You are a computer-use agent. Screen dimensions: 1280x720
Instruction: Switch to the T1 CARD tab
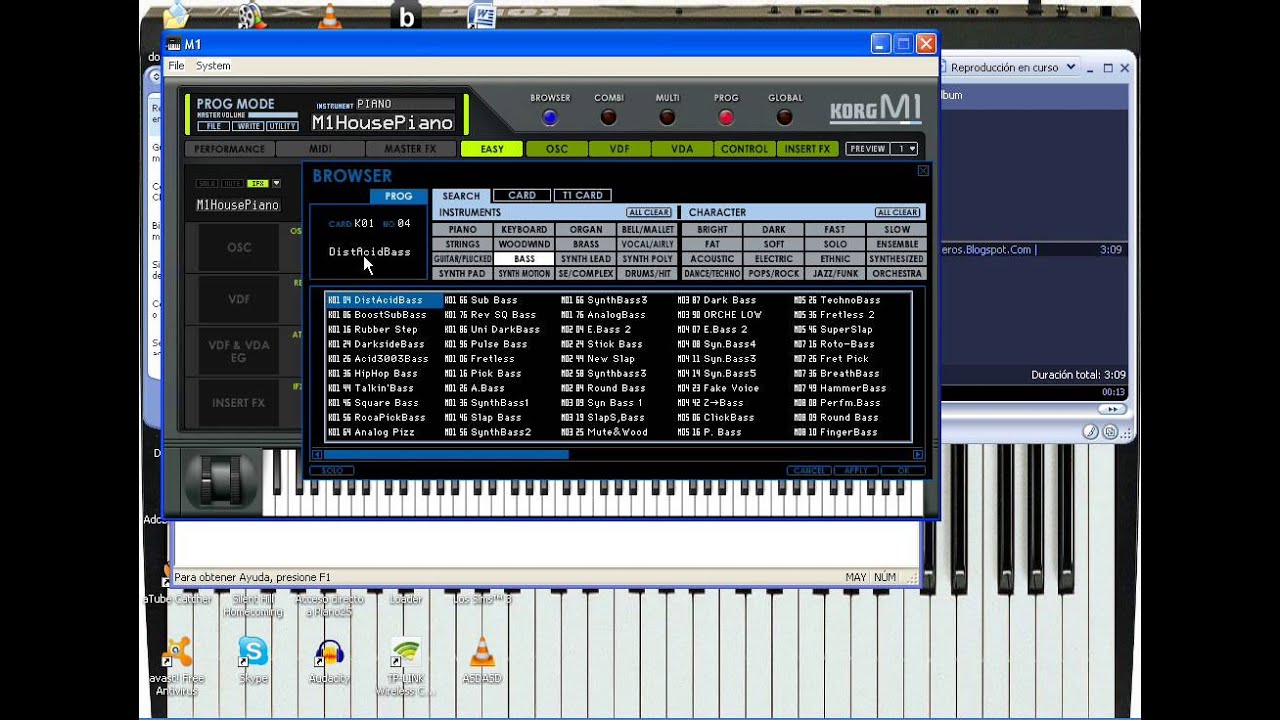point(582,196)
